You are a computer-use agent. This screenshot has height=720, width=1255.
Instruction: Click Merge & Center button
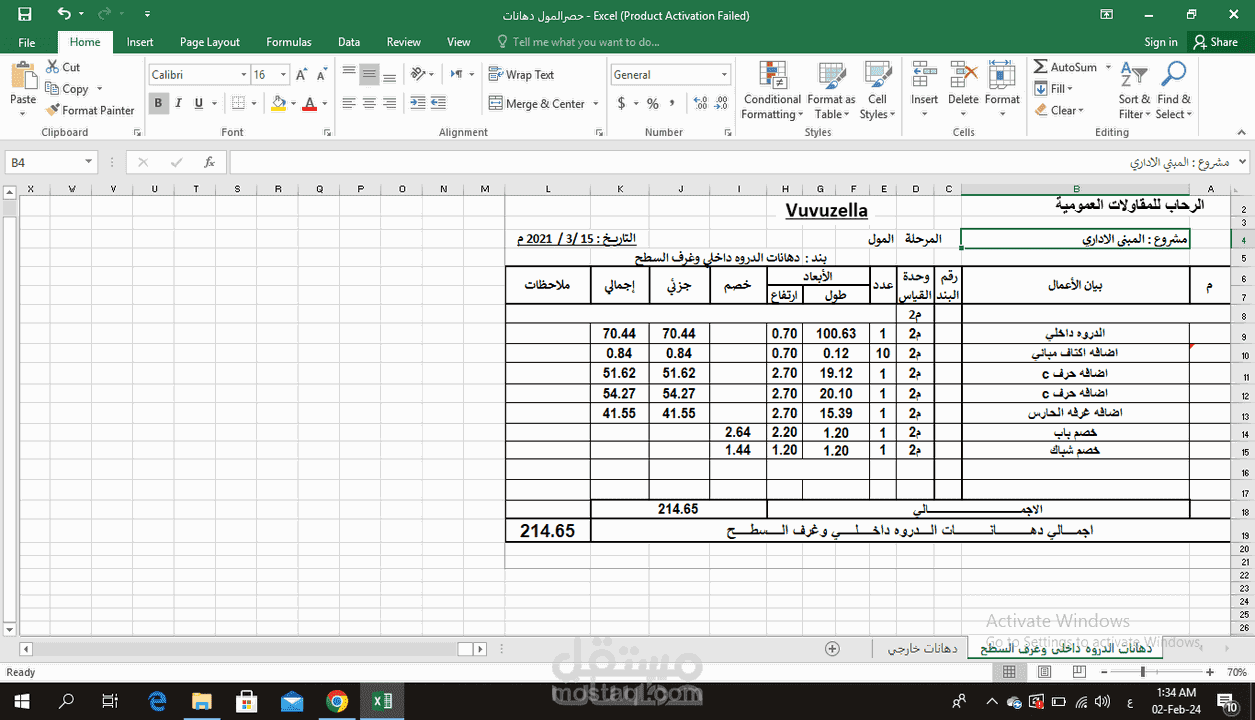[x=537, y=103]
